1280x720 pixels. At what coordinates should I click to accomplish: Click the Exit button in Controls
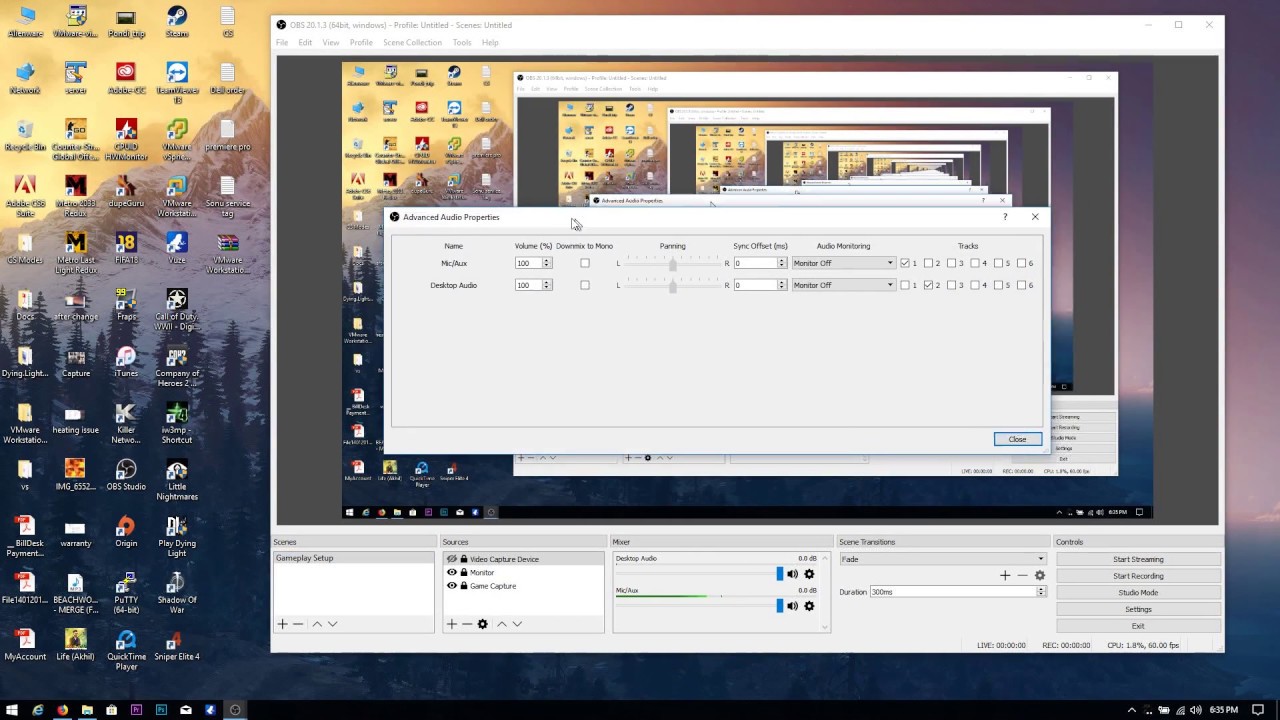click(1138, 626)
